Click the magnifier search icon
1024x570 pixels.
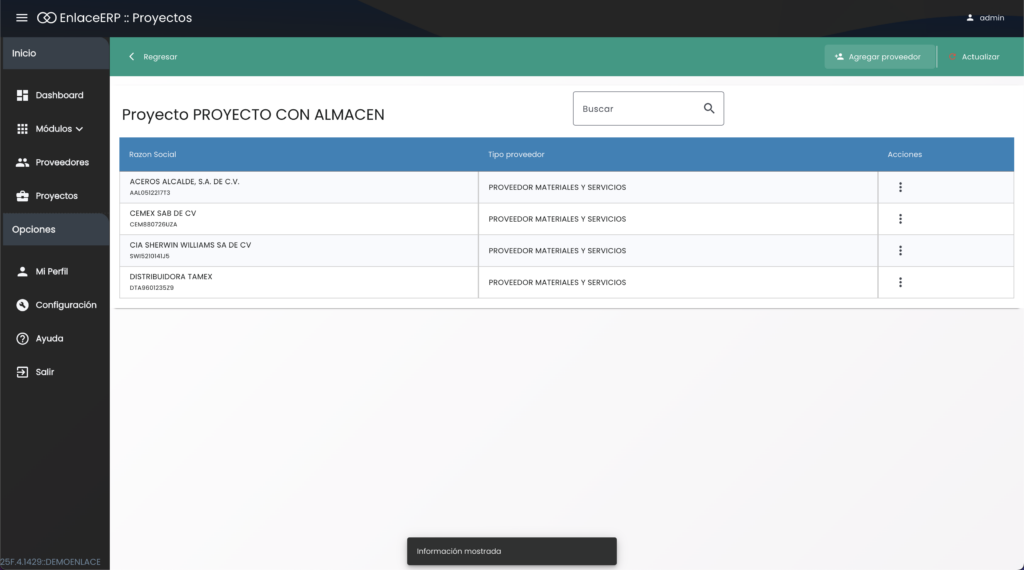[709, 108]
